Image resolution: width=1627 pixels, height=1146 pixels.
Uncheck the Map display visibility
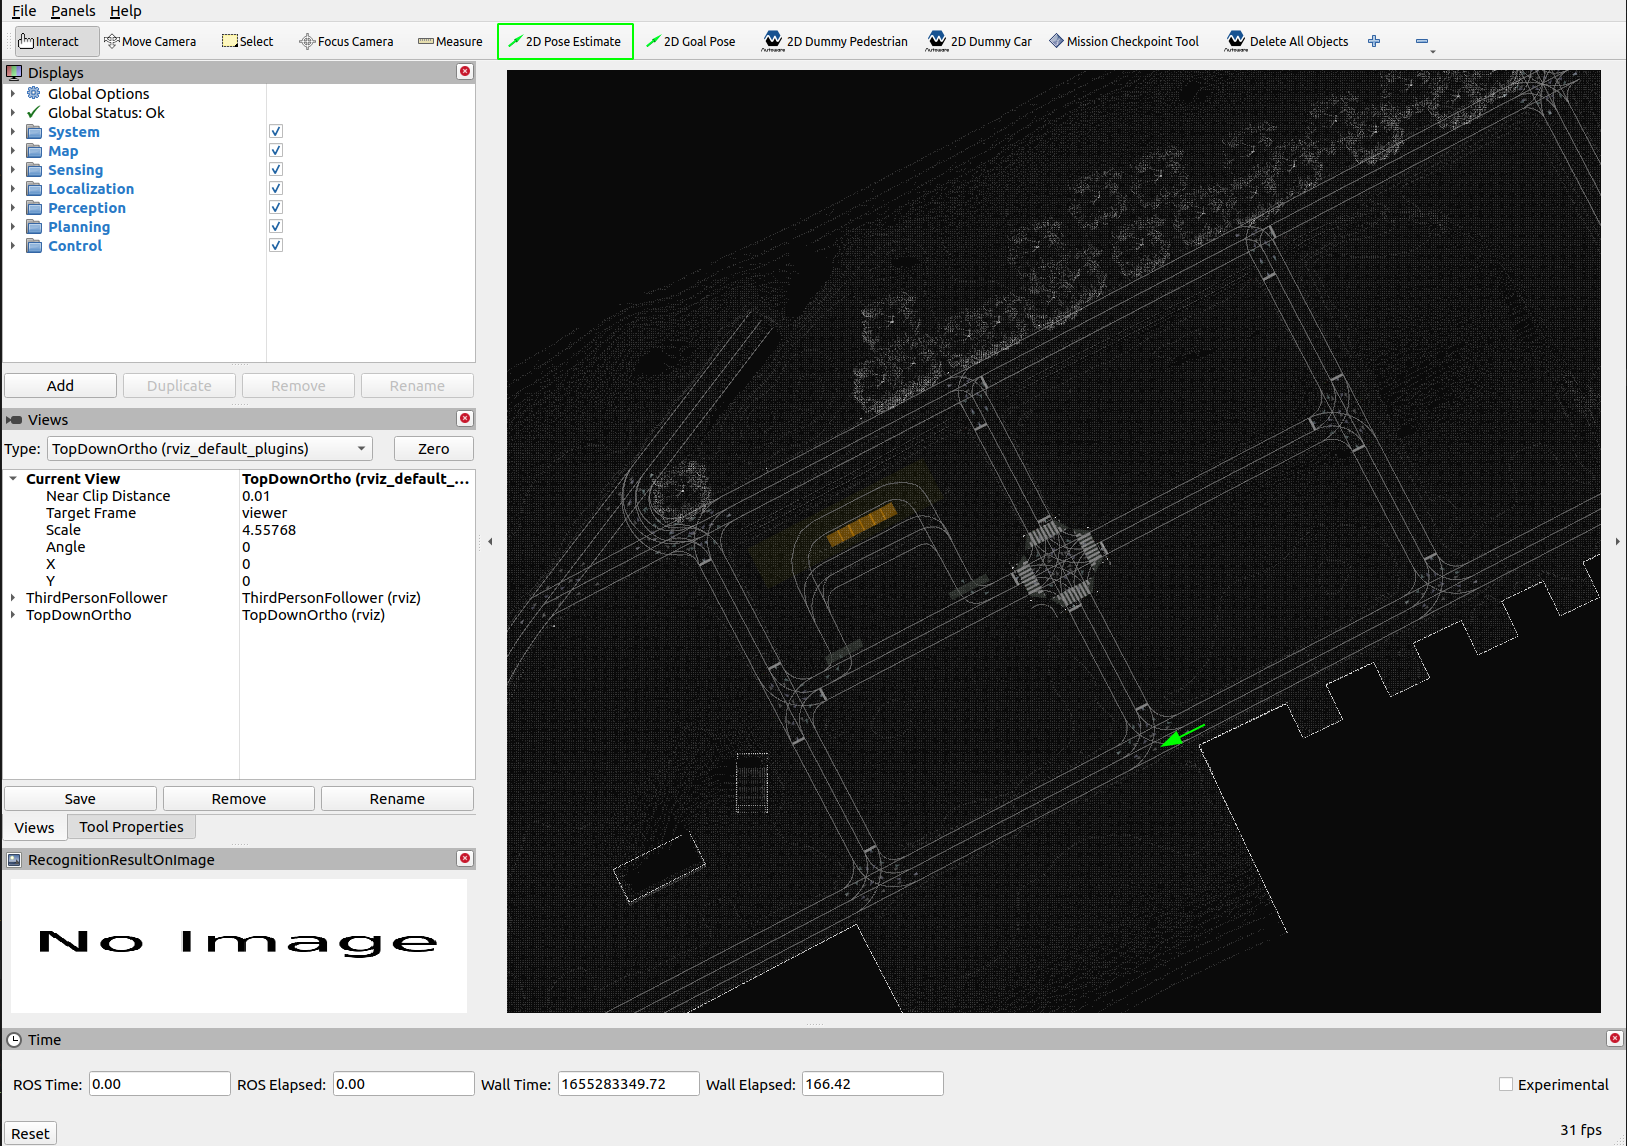(275, 149)
